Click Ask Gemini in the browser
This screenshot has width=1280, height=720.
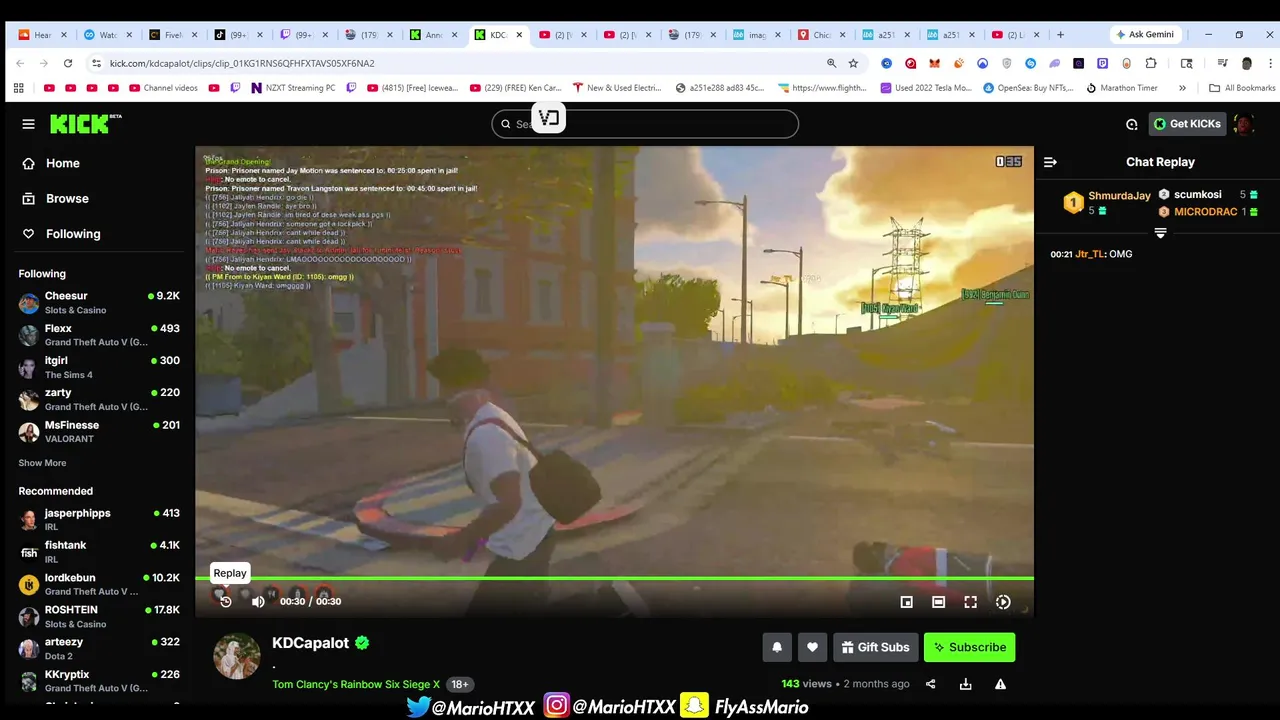point(1145,34)
